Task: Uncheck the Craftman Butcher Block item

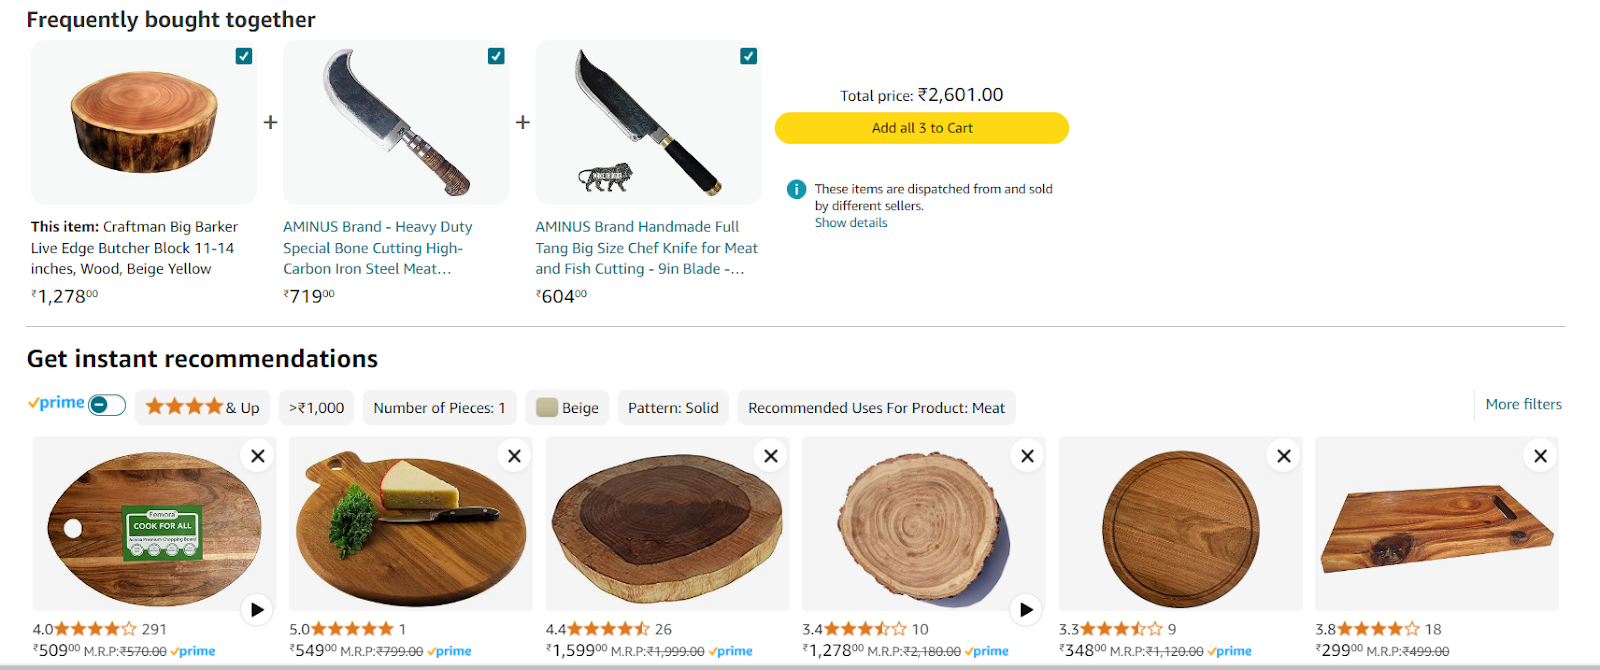Action: (244, 56)
